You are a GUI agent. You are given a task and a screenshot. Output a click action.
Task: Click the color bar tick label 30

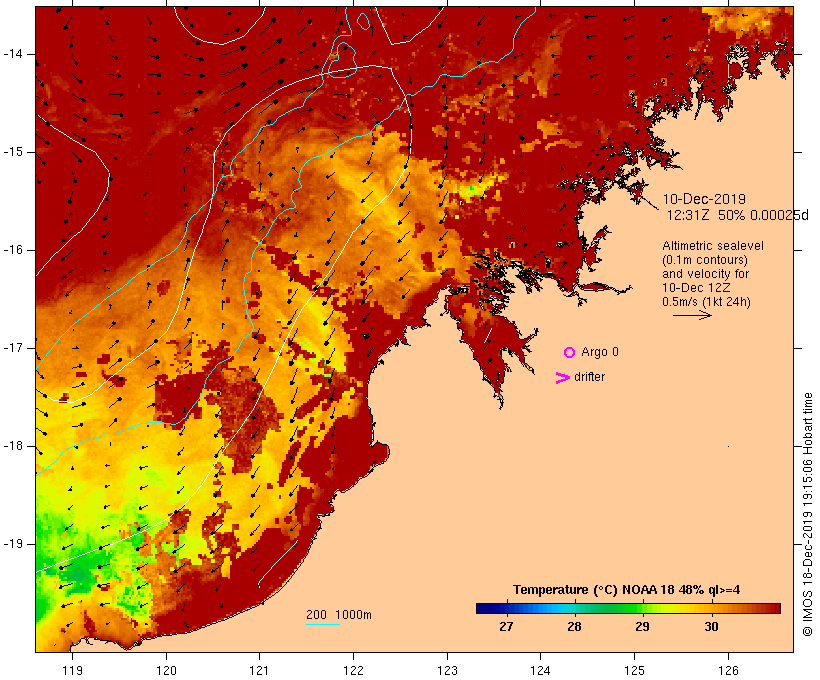pos(711,626)
